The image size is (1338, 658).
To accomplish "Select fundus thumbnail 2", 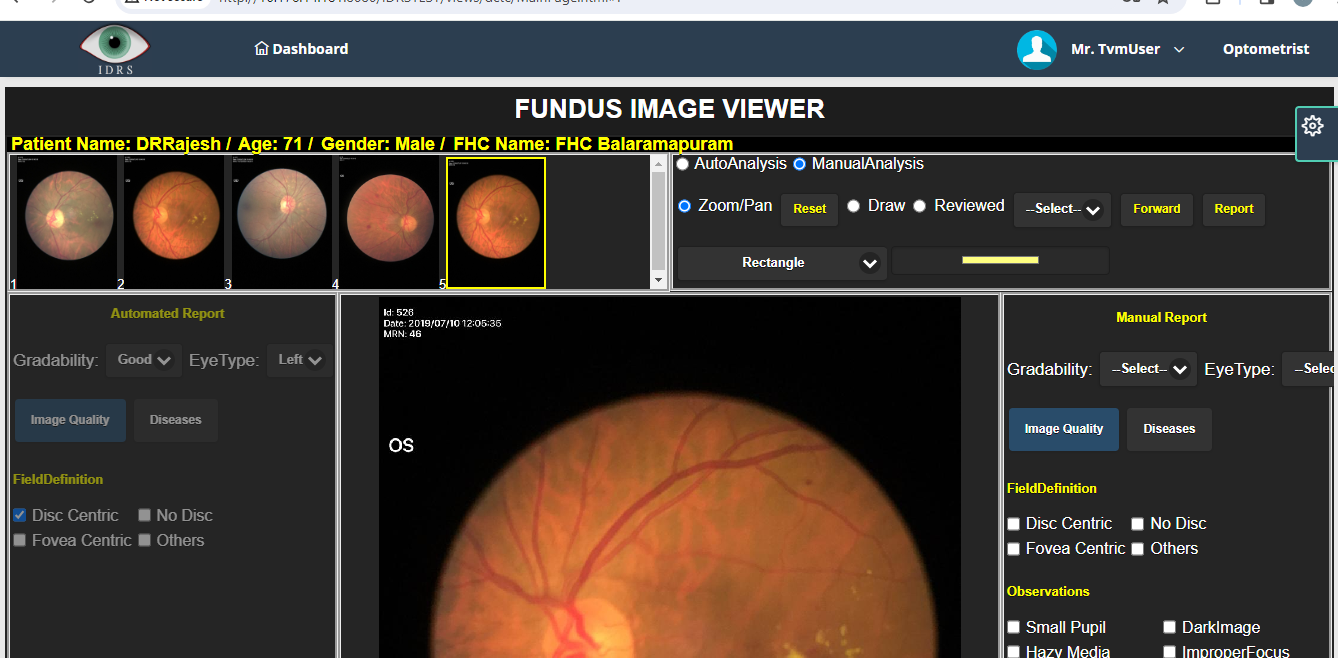I will (x=174, y=222).
